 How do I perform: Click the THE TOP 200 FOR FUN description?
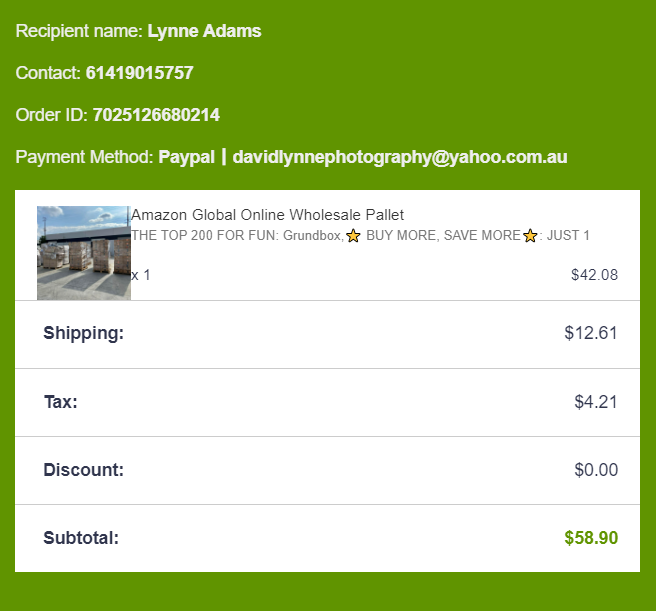(237, 236)
